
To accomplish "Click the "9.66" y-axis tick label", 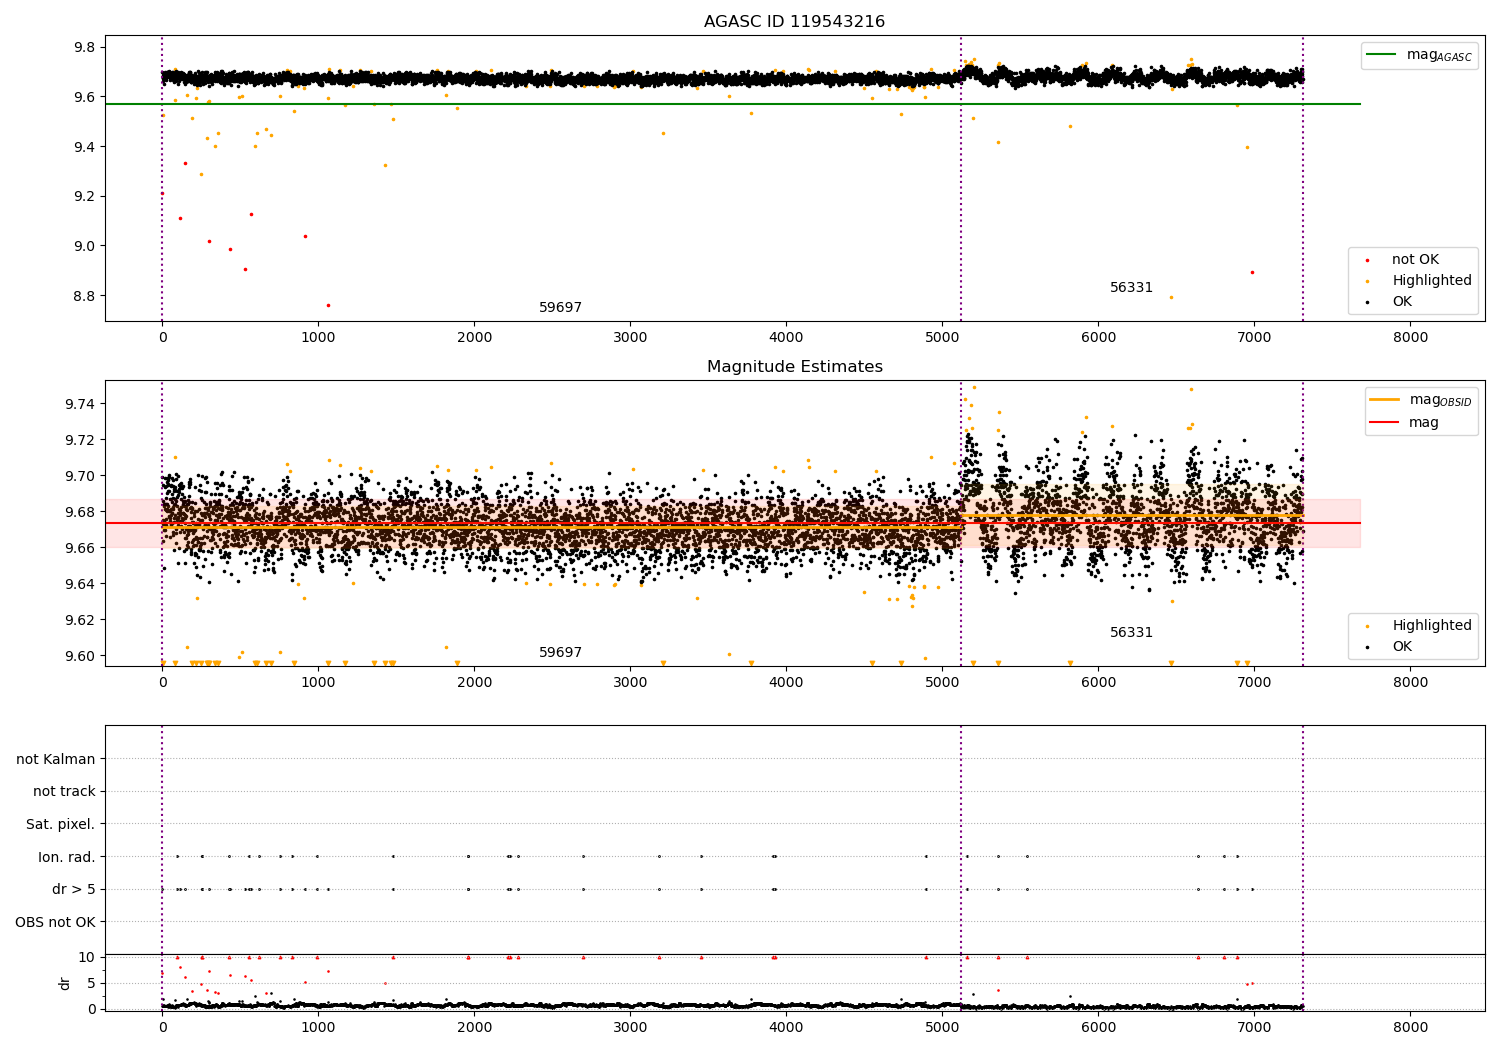I will (80, 548).
